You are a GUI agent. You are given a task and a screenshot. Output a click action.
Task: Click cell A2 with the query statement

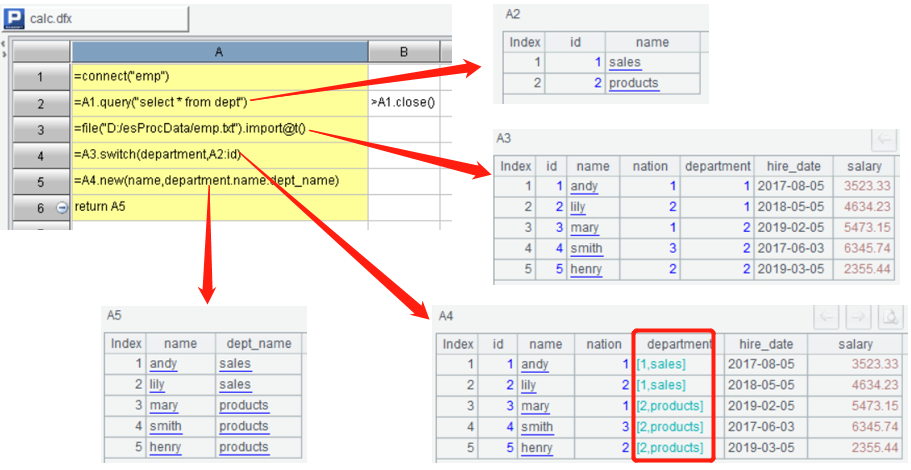pyautogui.click(x=219, y=103)
